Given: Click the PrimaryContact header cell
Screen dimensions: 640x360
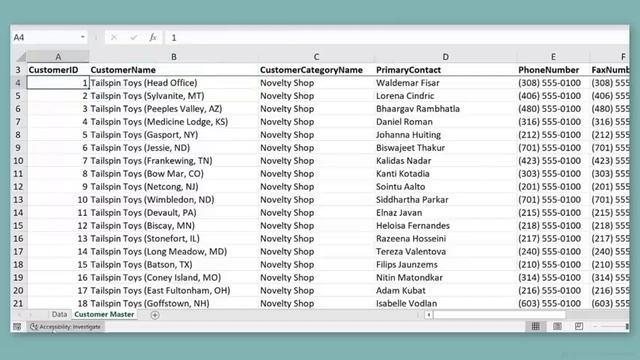Looking at the screenshot, I should click(445, 70).
